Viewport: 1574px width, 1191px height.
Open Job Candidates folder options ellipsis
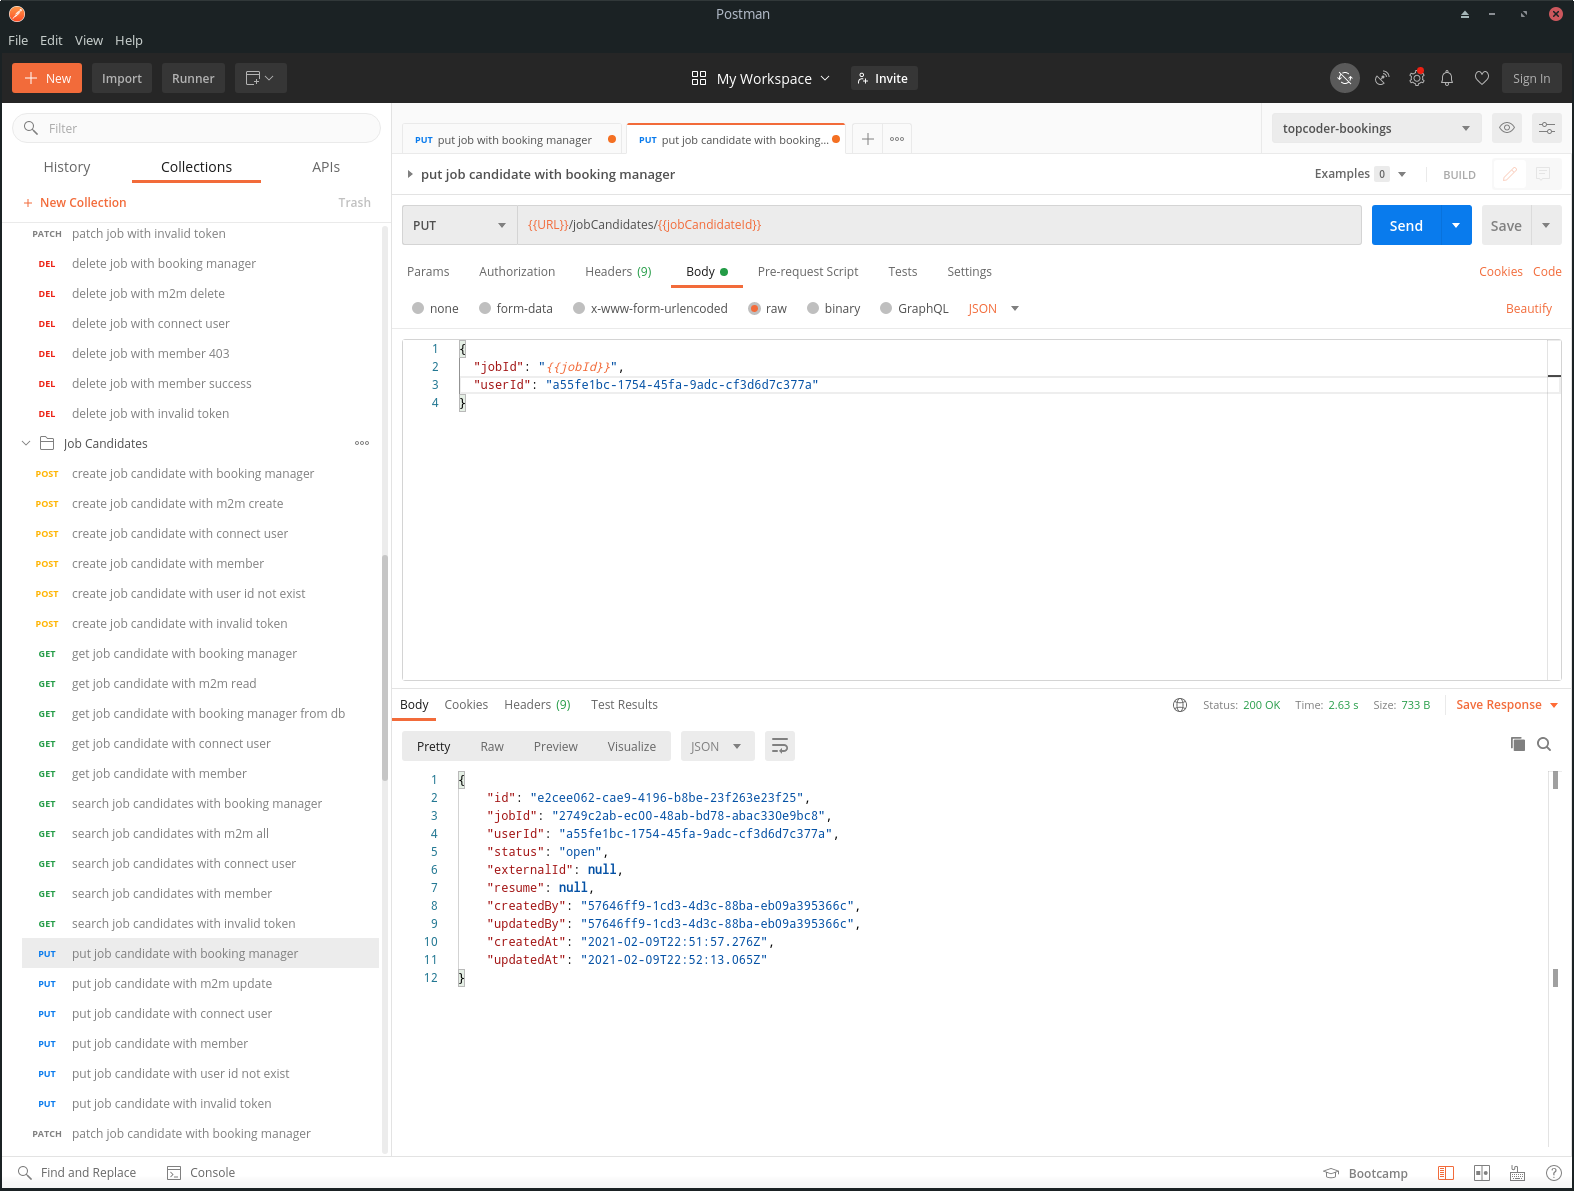point(362,443)
